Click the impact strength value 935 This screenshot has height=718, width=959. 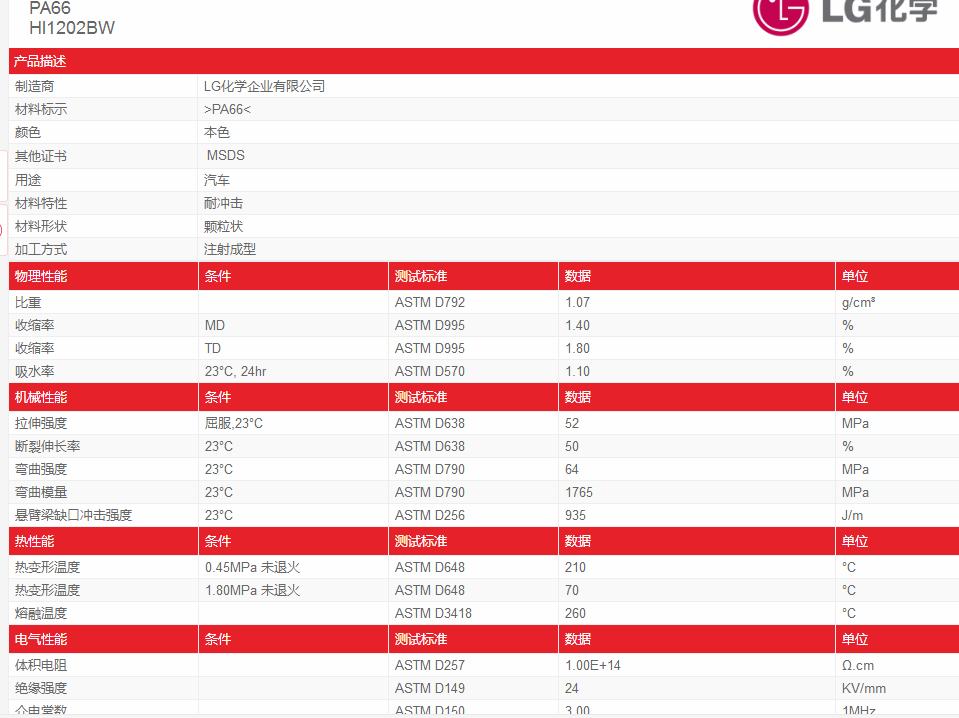(x=576, y=515)
